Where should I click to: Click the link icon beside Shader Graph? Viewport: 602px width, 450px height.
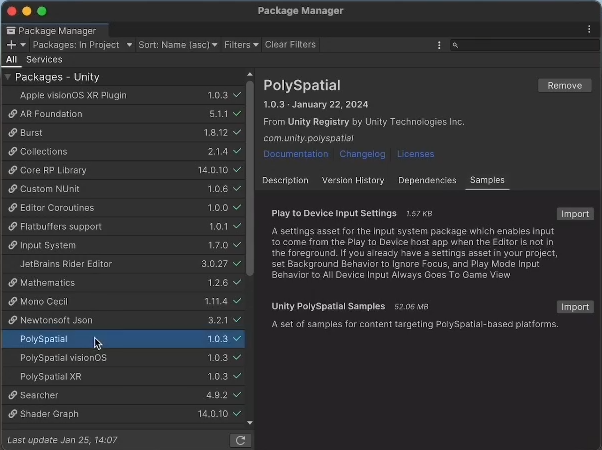12,414
